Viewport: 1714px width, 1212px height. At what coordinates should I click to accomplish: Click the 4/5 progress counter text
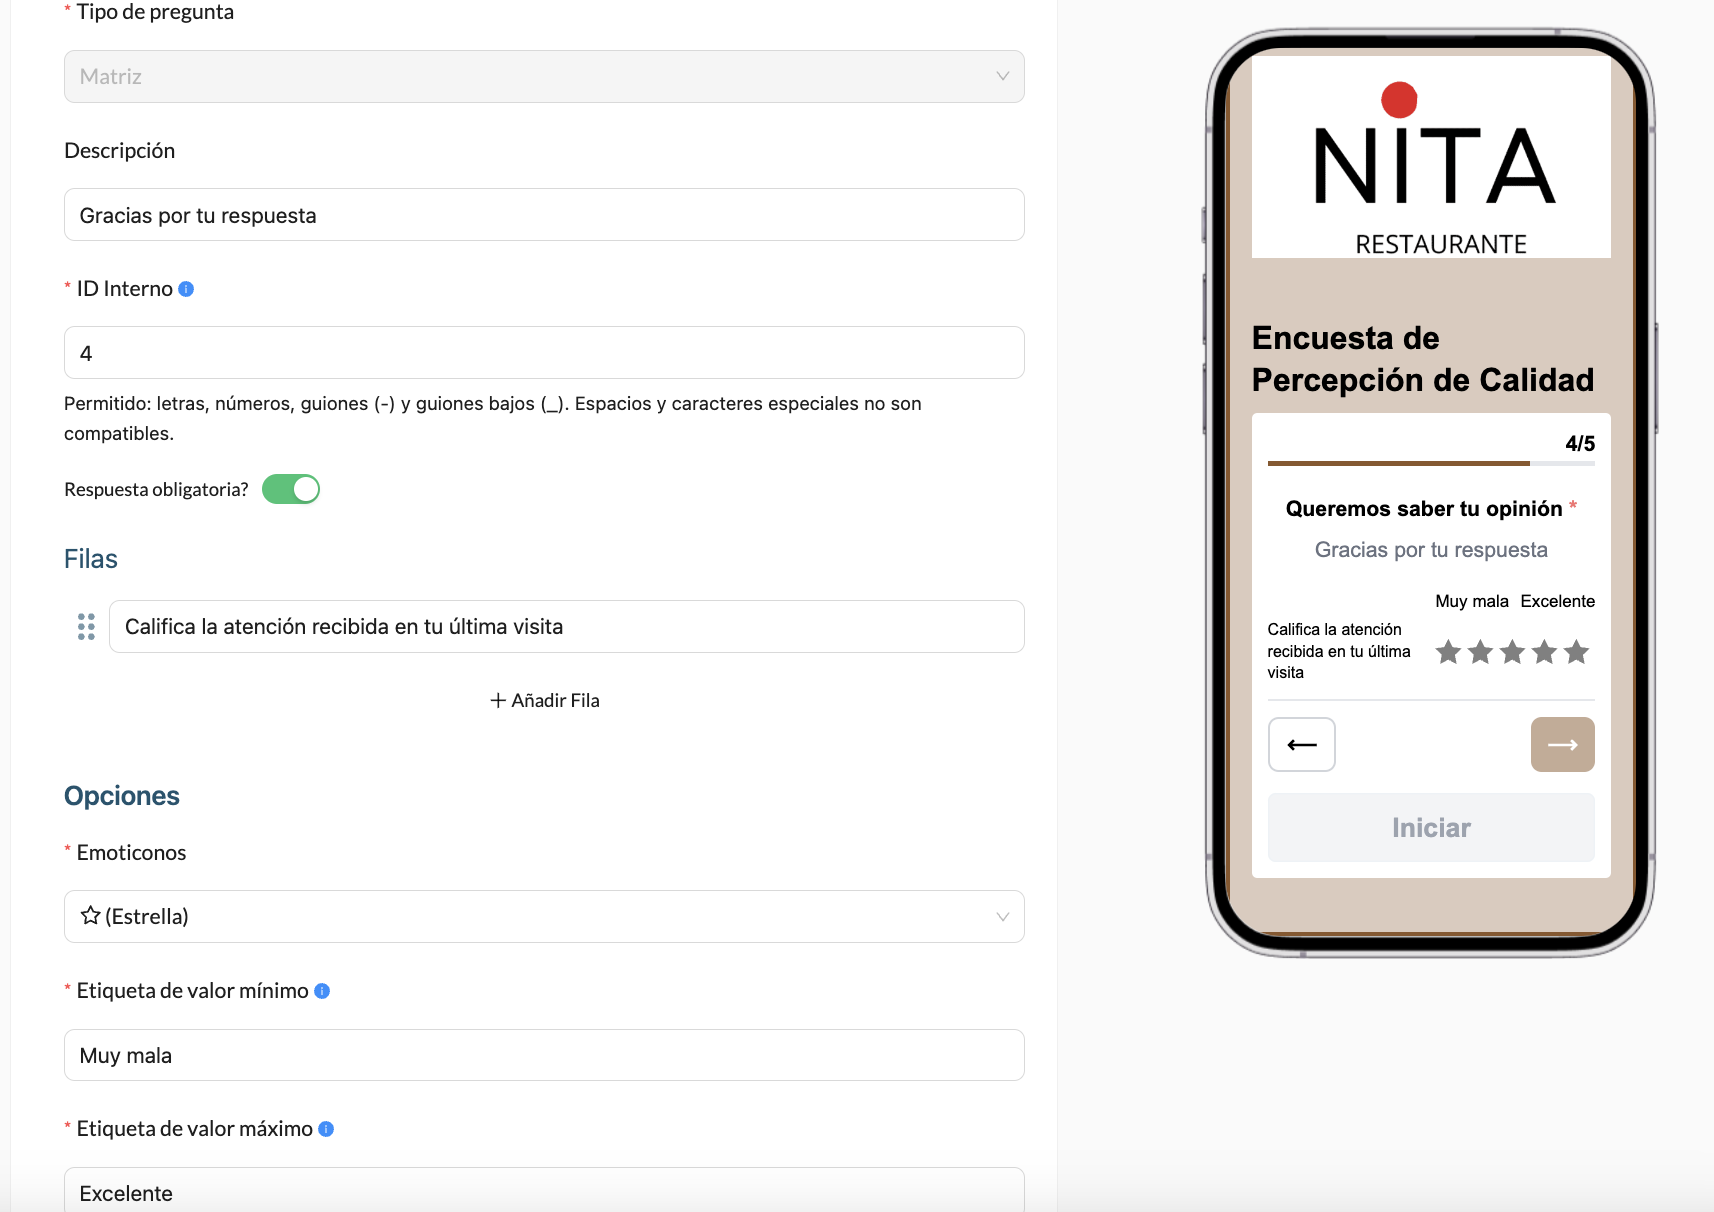click(1580, 443)
